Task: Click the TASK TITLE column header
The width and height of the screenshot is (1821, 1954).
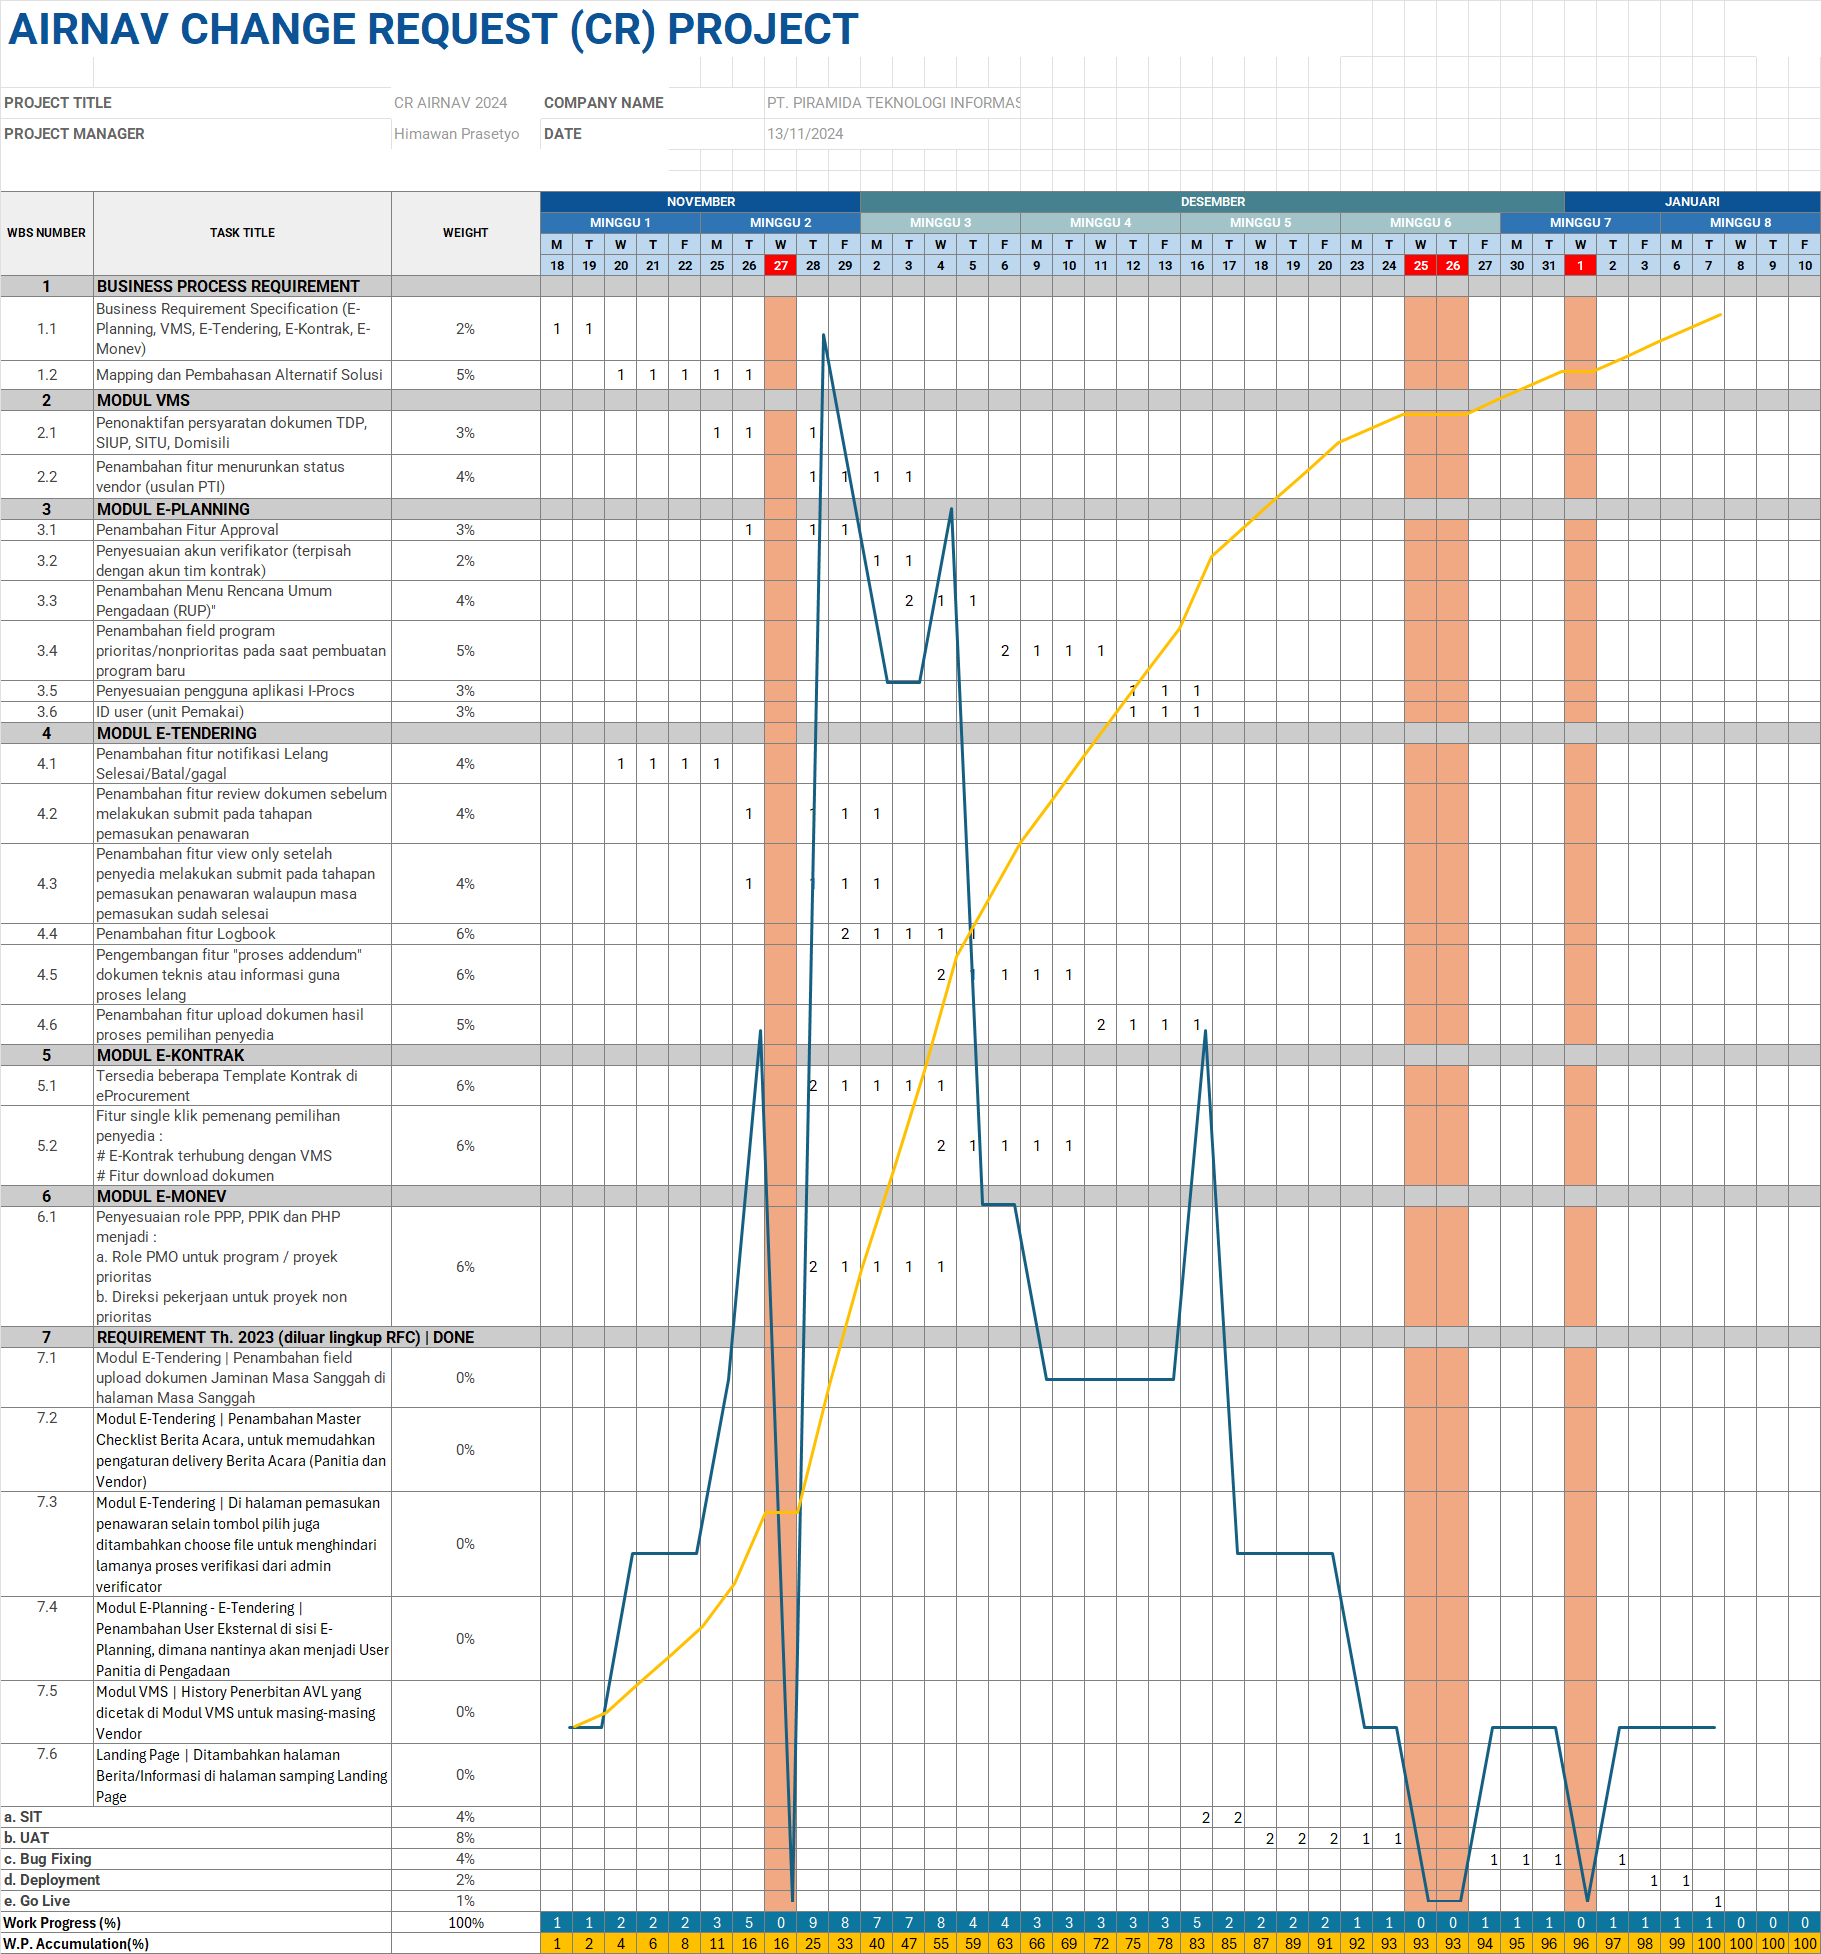Action: coord(242,233)
